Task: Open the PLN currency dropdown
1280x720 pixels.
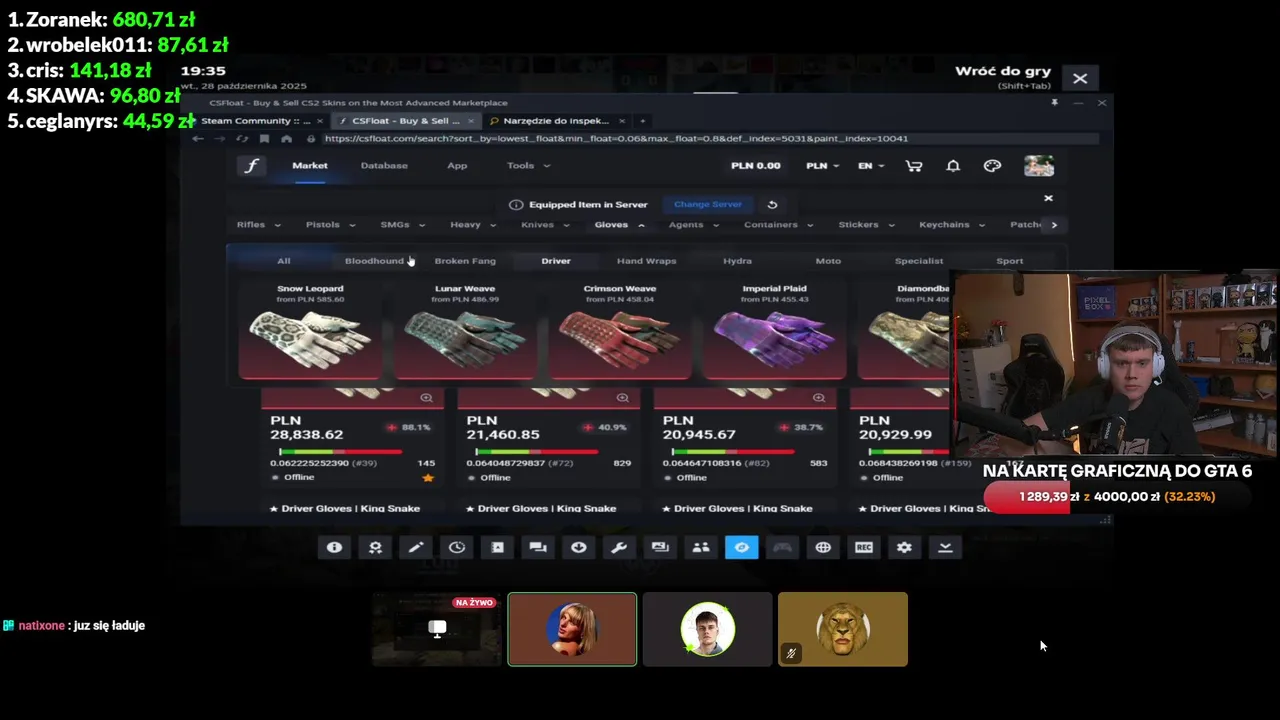Action: (x=823, y=166)
